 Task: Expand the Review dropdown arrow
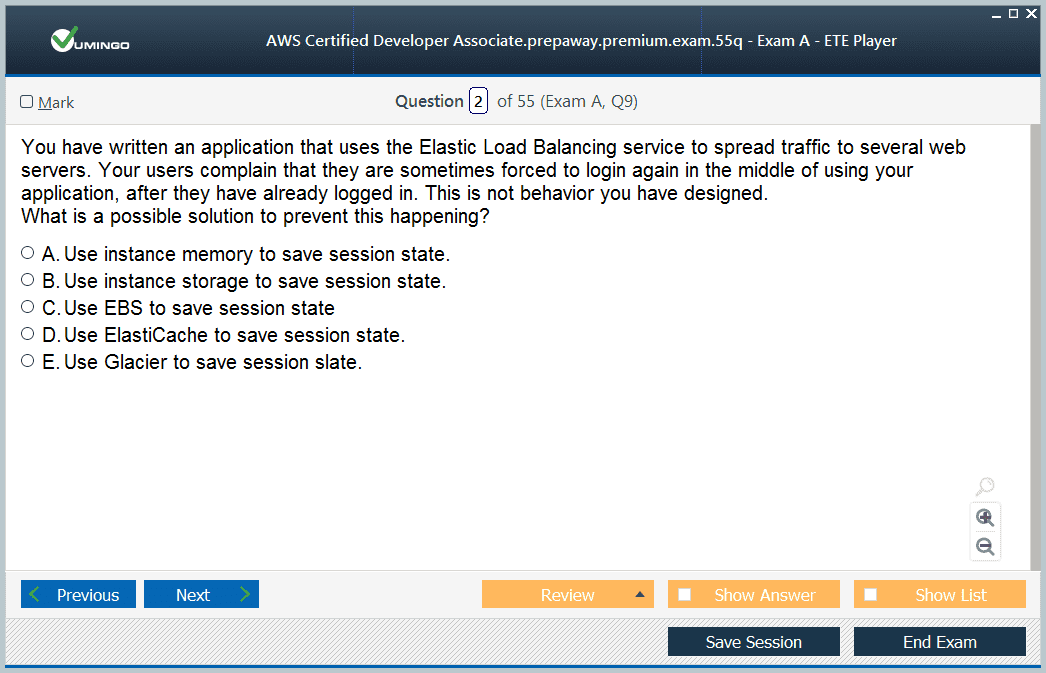click(640, 595)
